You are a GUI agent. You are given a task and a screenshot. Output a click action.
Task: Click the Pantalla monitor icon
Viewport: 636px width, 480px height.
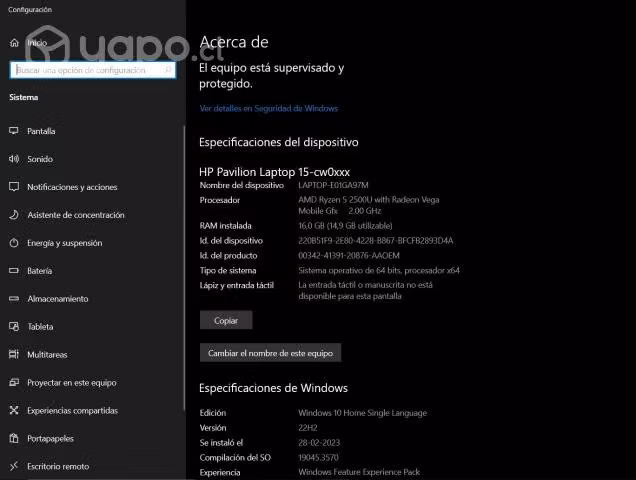point(14,131)
